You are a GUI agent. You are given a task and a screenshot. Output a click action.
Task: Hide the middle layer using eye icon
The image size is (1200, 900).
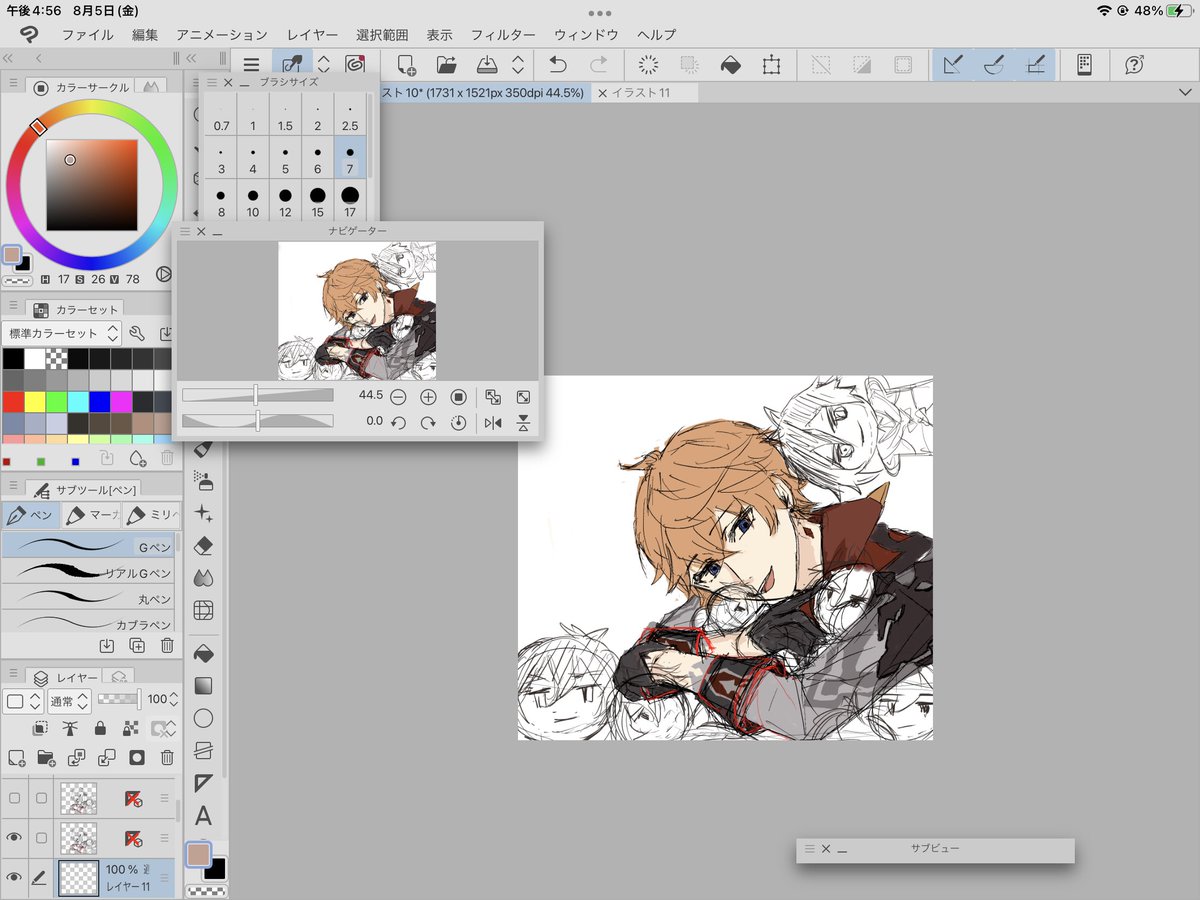click(x=14, y=837)
